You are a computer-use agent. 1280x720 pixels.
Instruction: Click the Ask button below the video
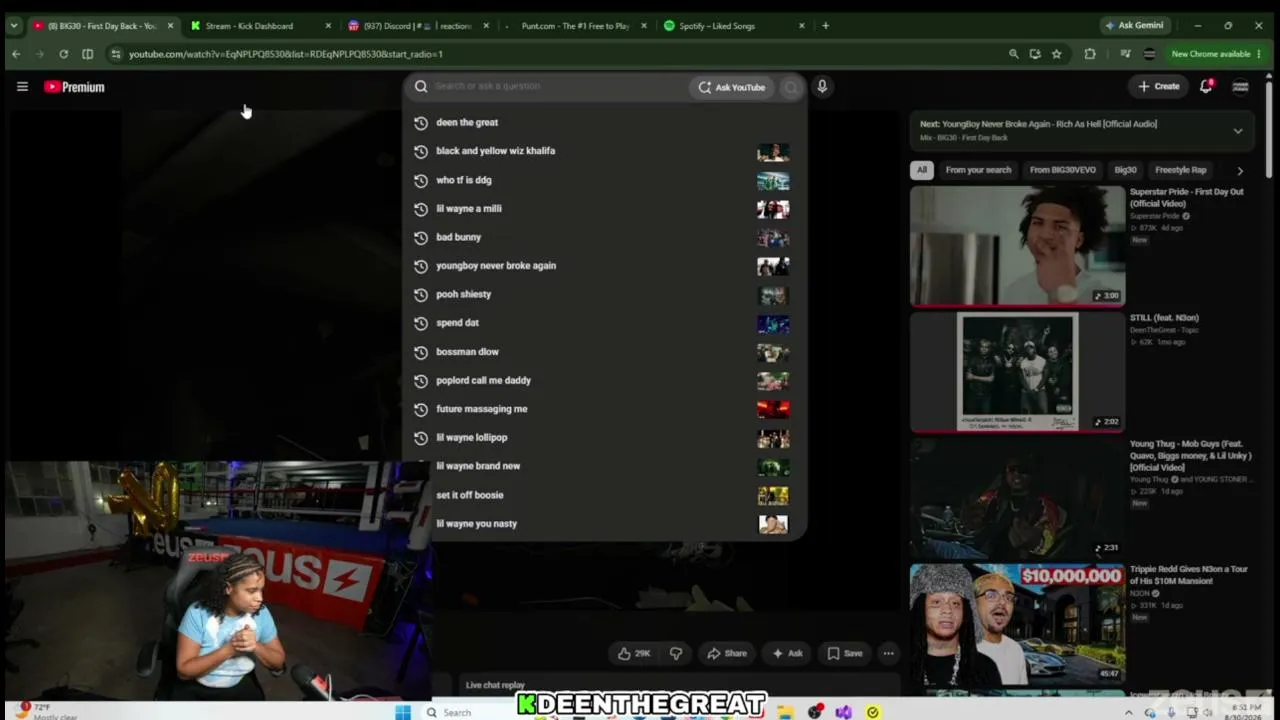coord(787,653)
